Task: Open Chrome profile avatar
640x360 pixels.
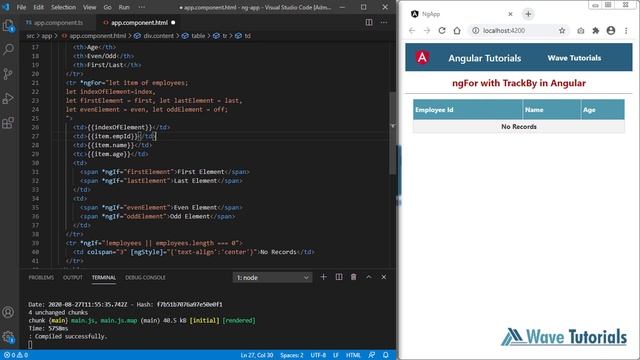Action: click(611, 31)
